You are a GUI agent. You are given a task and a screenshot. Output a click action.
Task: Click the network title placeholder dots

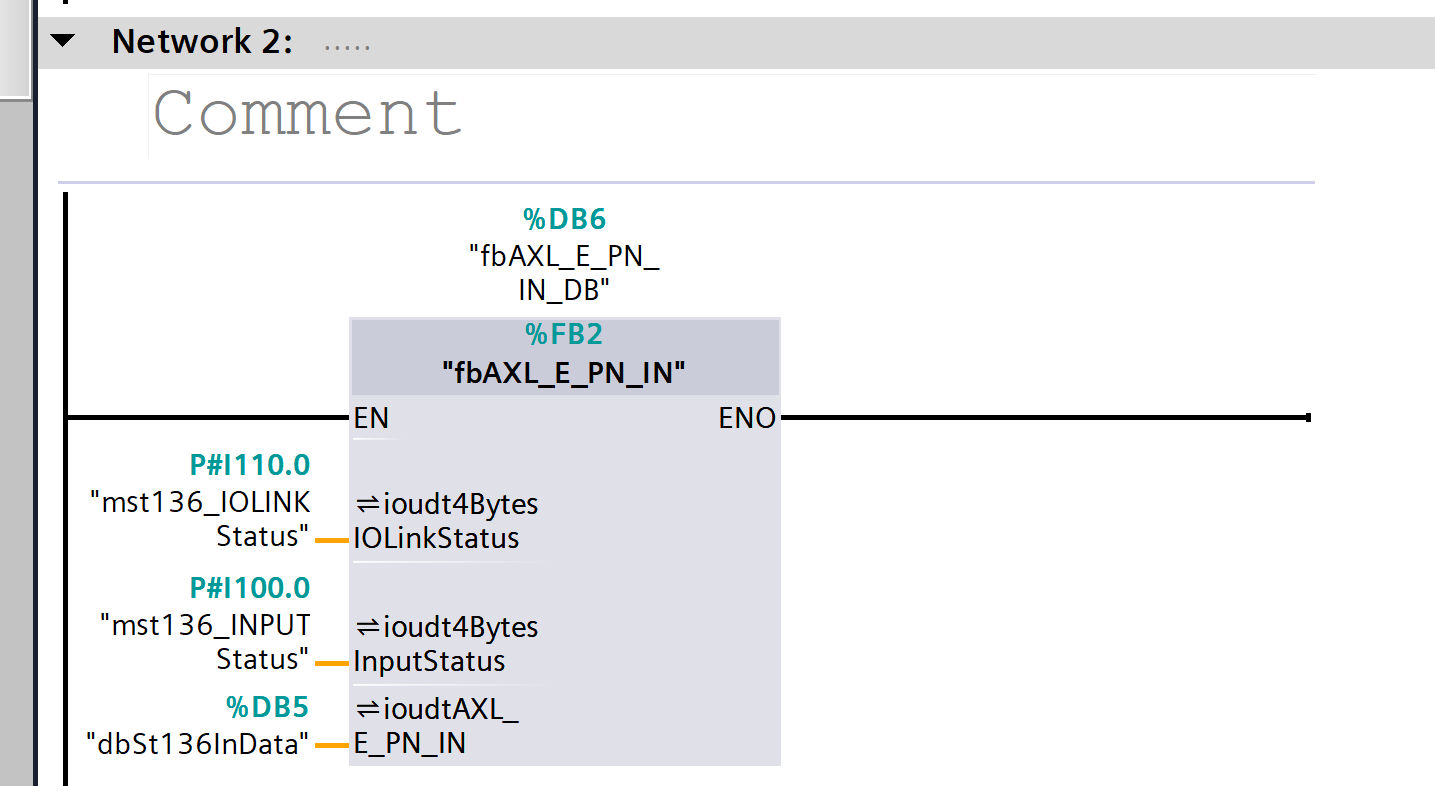point(347,46)
